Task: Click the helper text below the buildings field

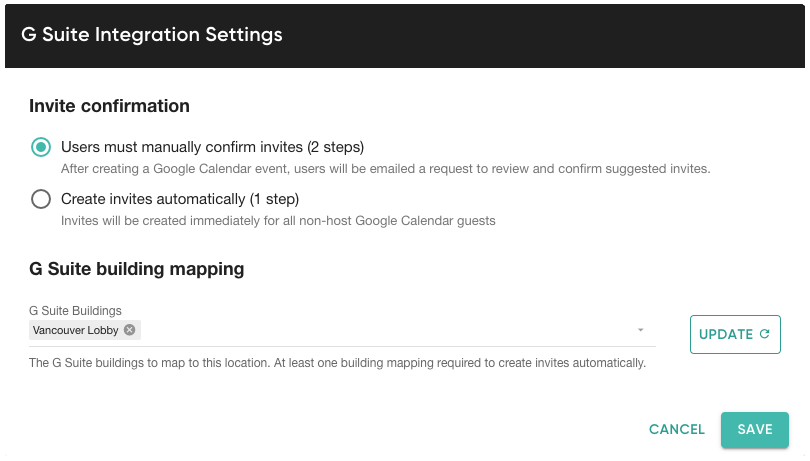Action: coord(337,363)
